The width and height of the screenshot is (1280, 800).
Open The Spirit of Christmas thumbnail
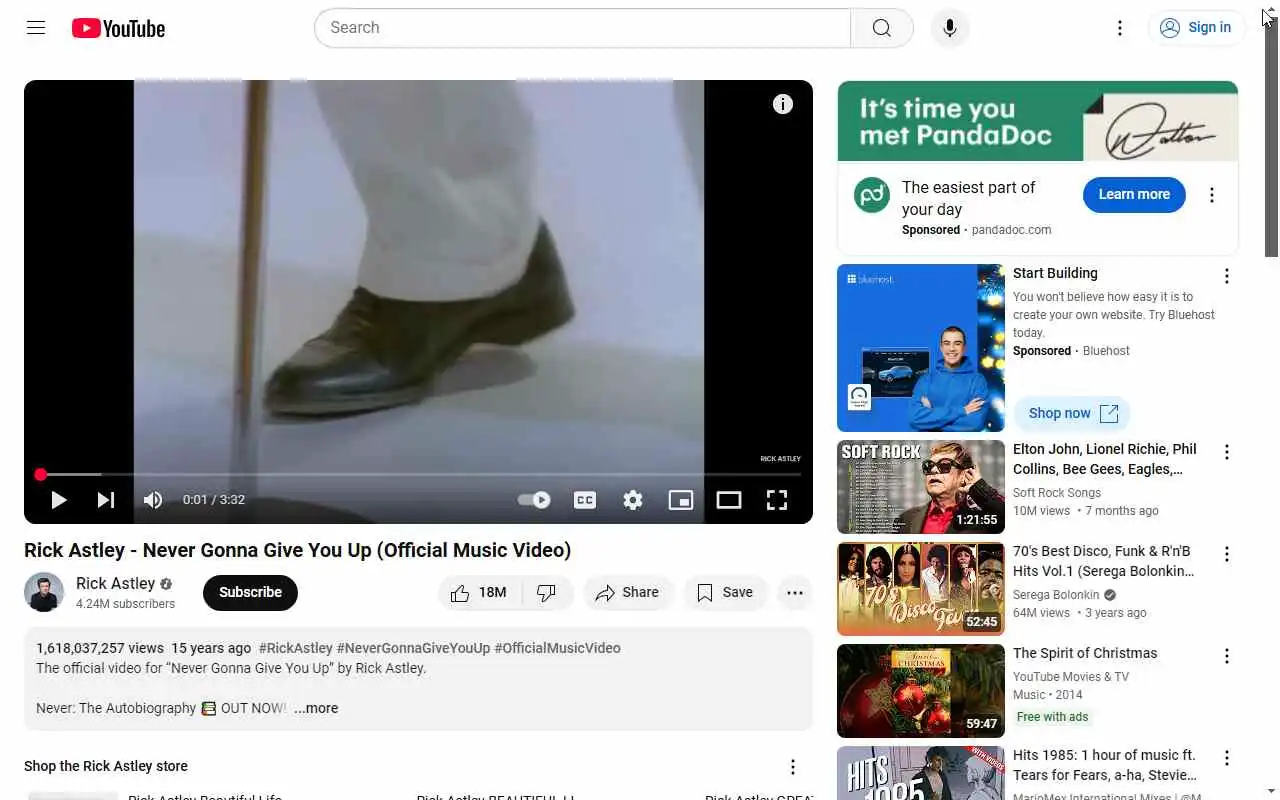point(921,691)
